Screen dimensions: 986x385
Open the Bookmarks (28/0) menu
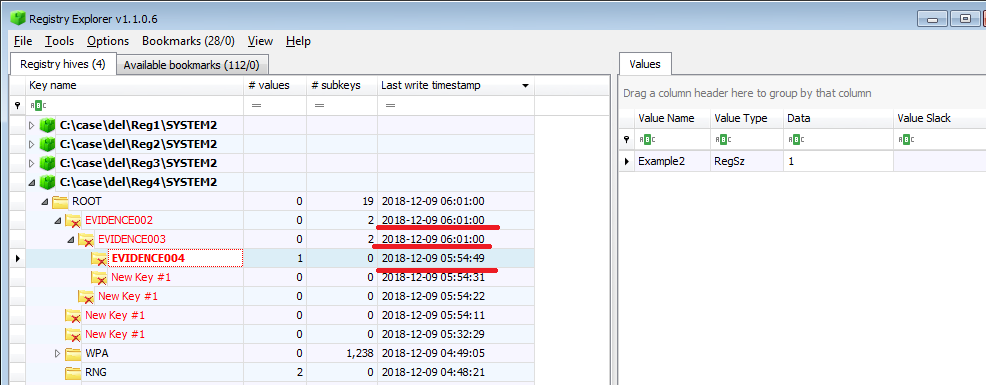tap(188, 41)
